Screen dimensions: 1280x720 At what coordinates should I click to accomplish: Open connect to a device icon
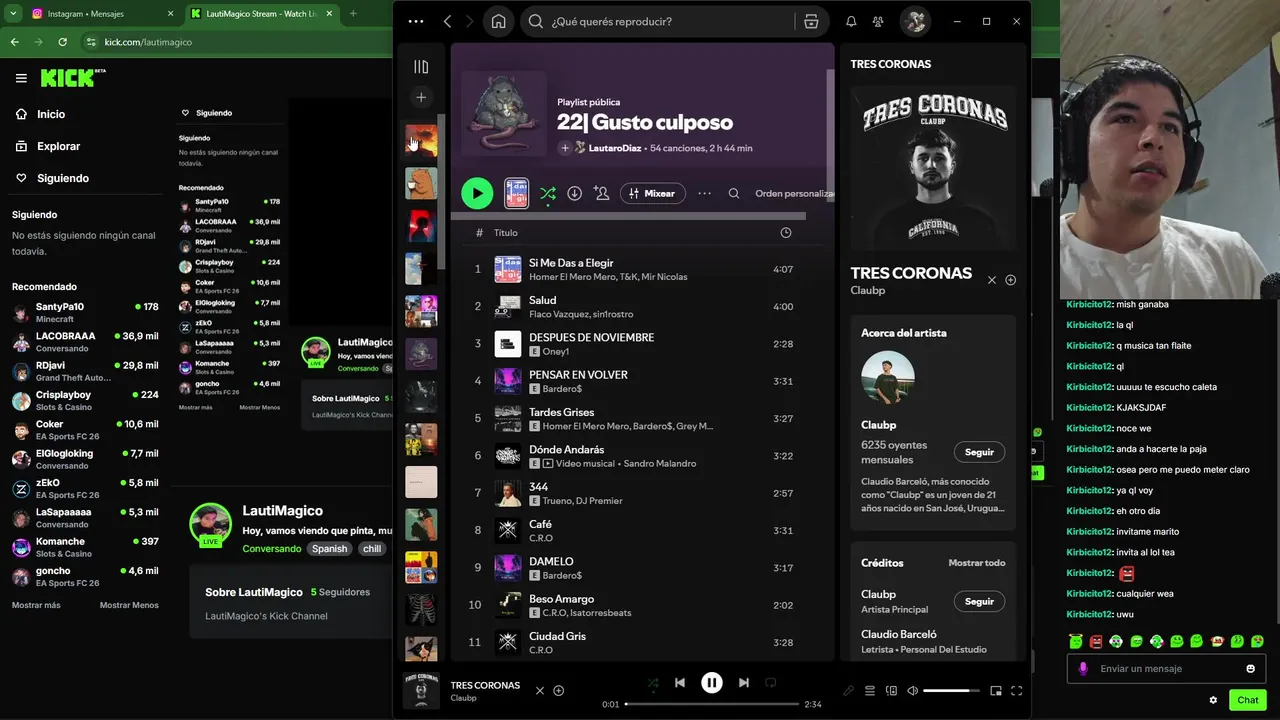[x=891, y=690]
